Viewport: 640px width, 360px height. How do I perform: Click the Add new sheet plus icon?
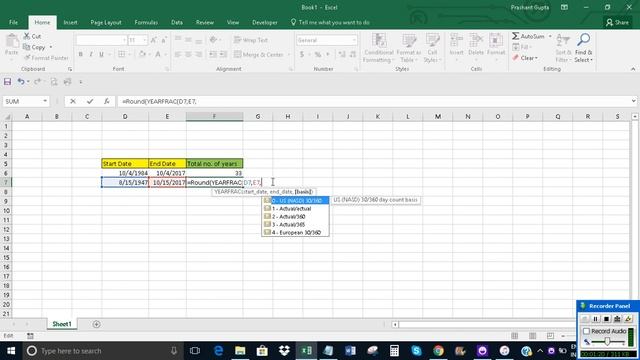[x=96, y=324]
